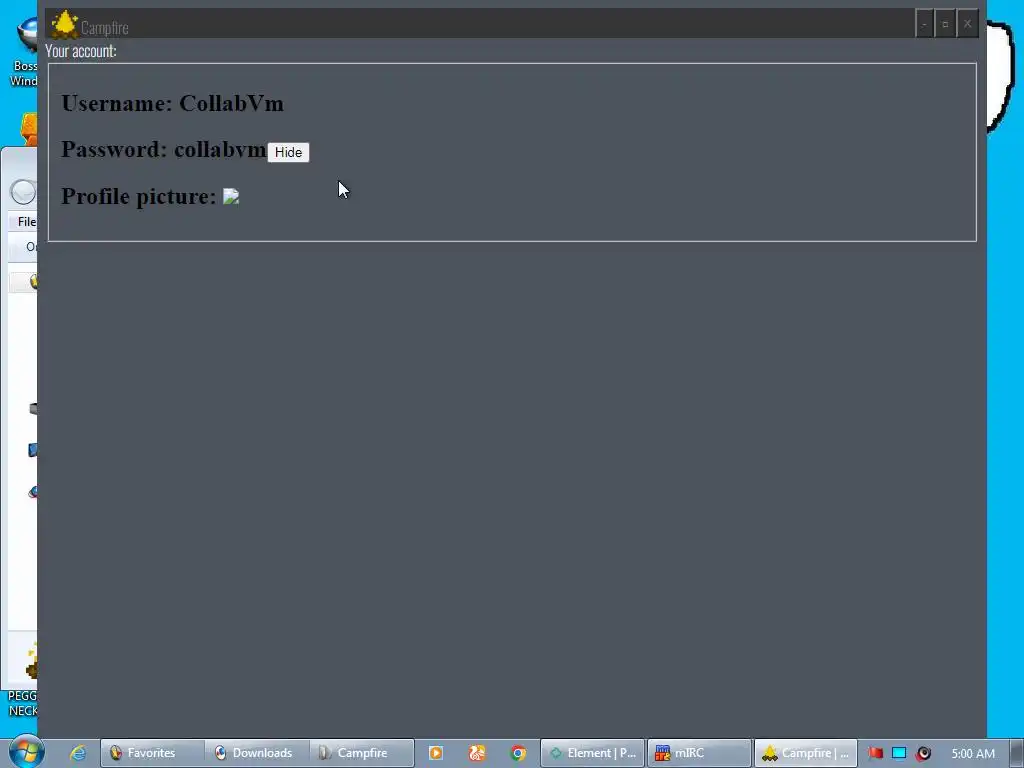The width and height of the screenshot is (1024, 768).
Task: Click the broken profile picture image
Action: 231,197
